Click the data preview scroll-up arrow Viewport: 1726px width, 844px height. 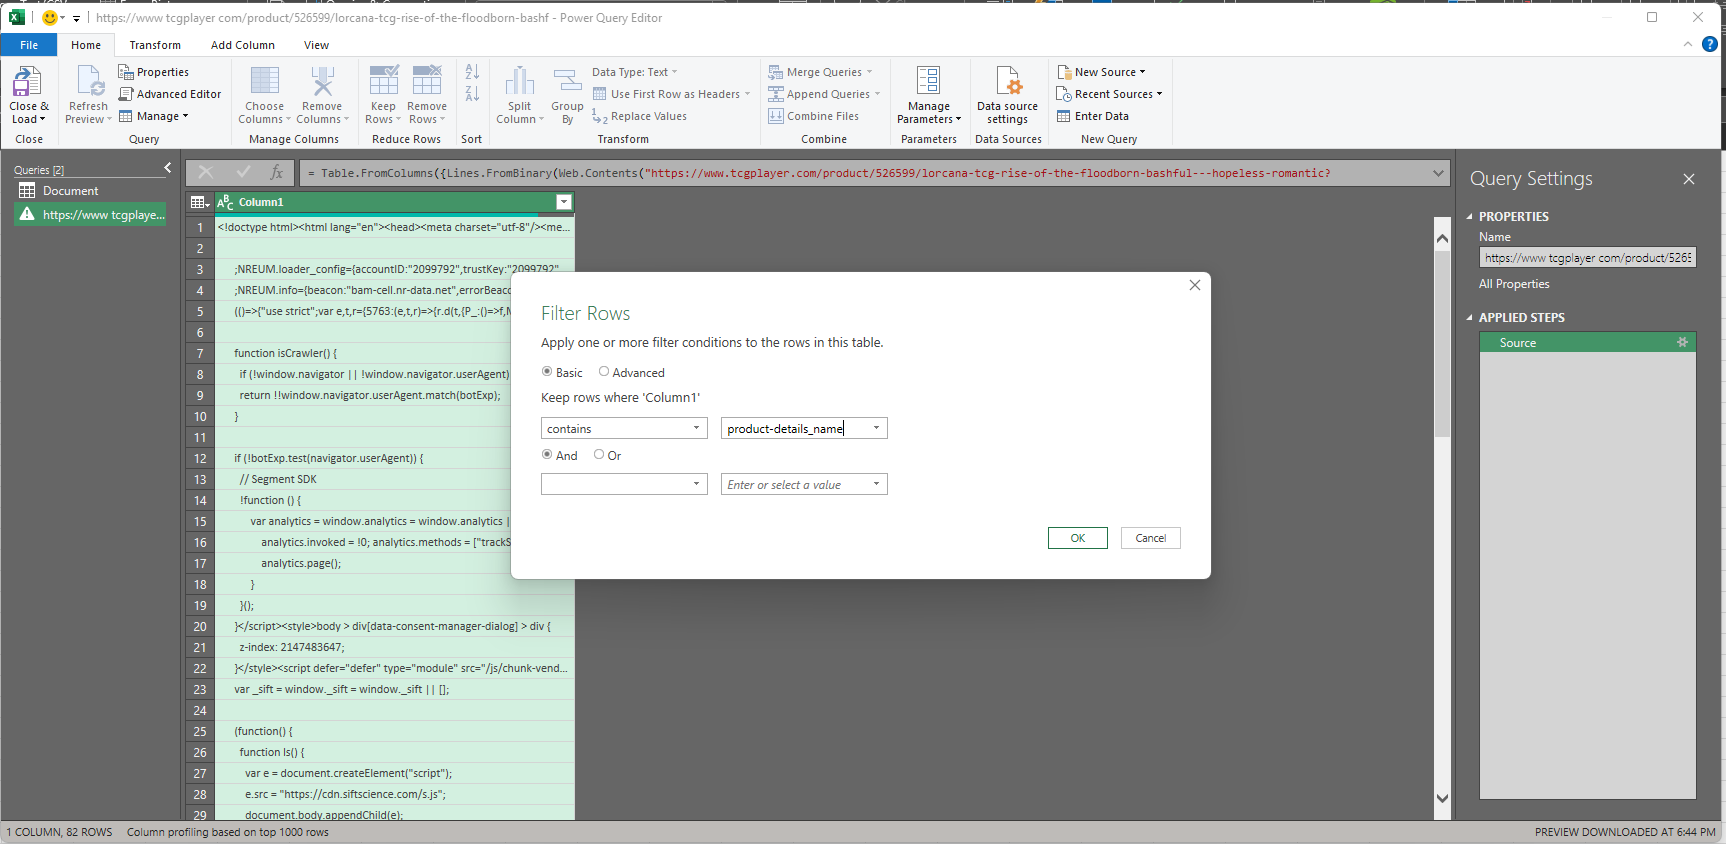(1442, 238)
